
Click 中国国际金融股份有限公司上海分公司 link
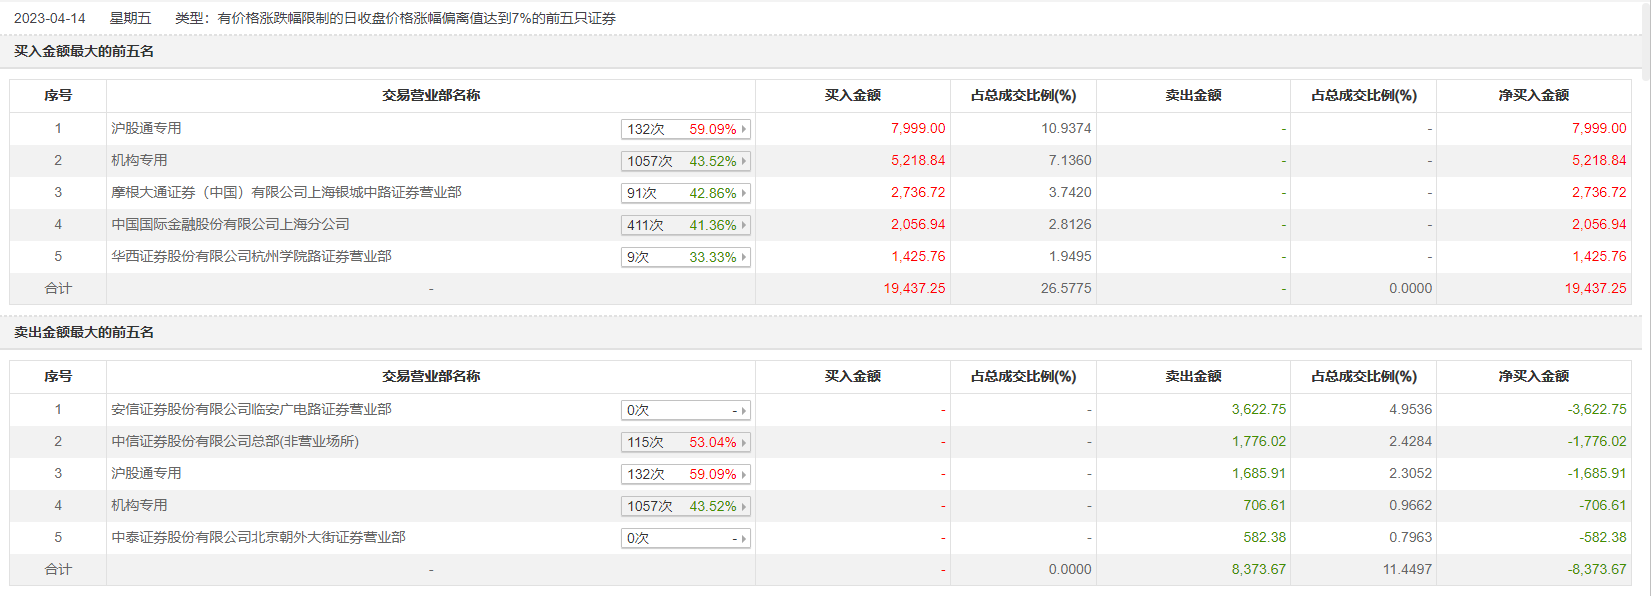tap(230, 224)
